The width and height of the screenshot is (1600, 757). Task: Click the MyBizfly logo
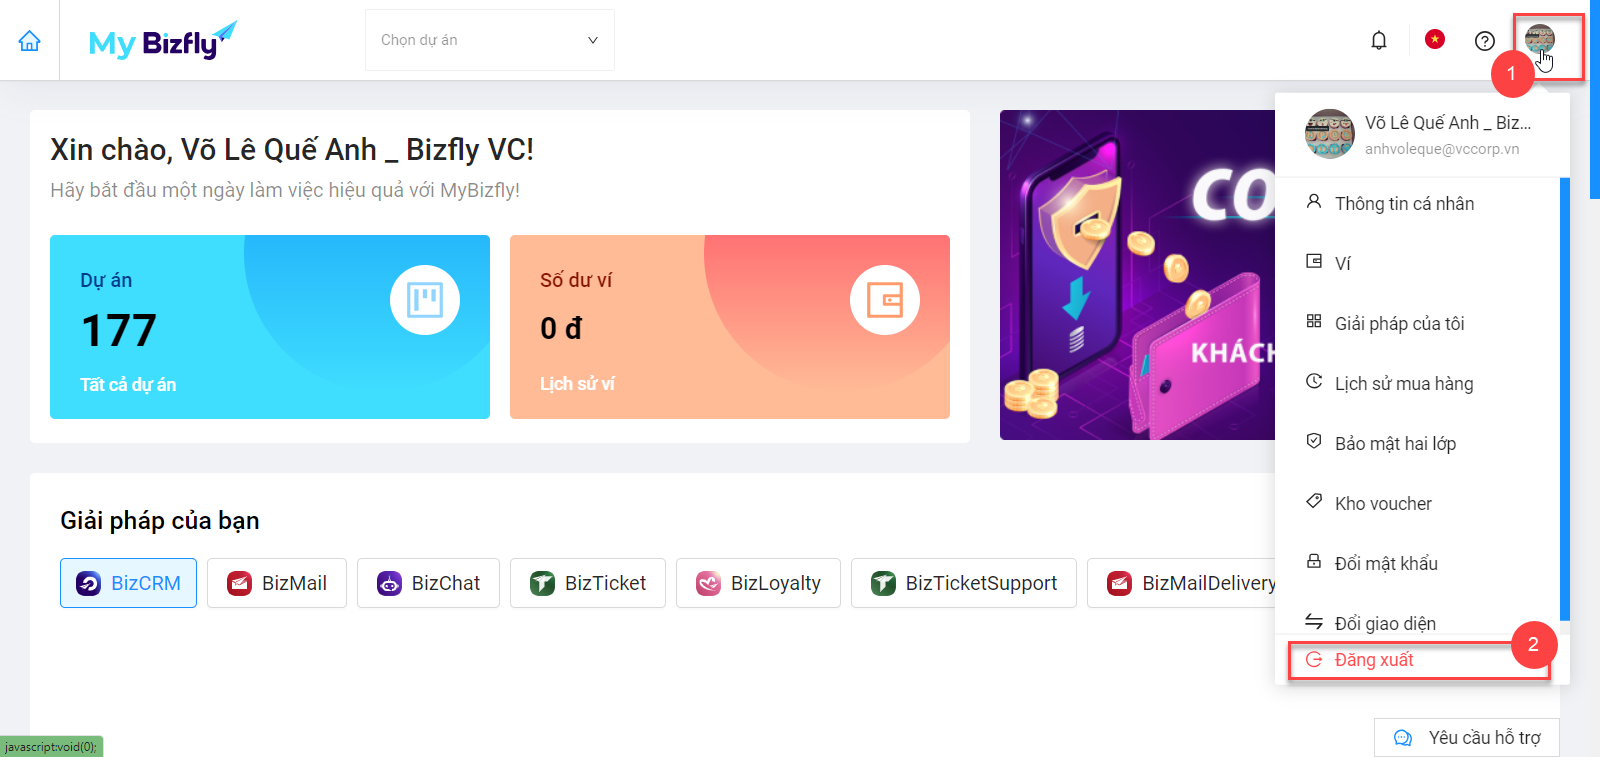click(162, 41)
